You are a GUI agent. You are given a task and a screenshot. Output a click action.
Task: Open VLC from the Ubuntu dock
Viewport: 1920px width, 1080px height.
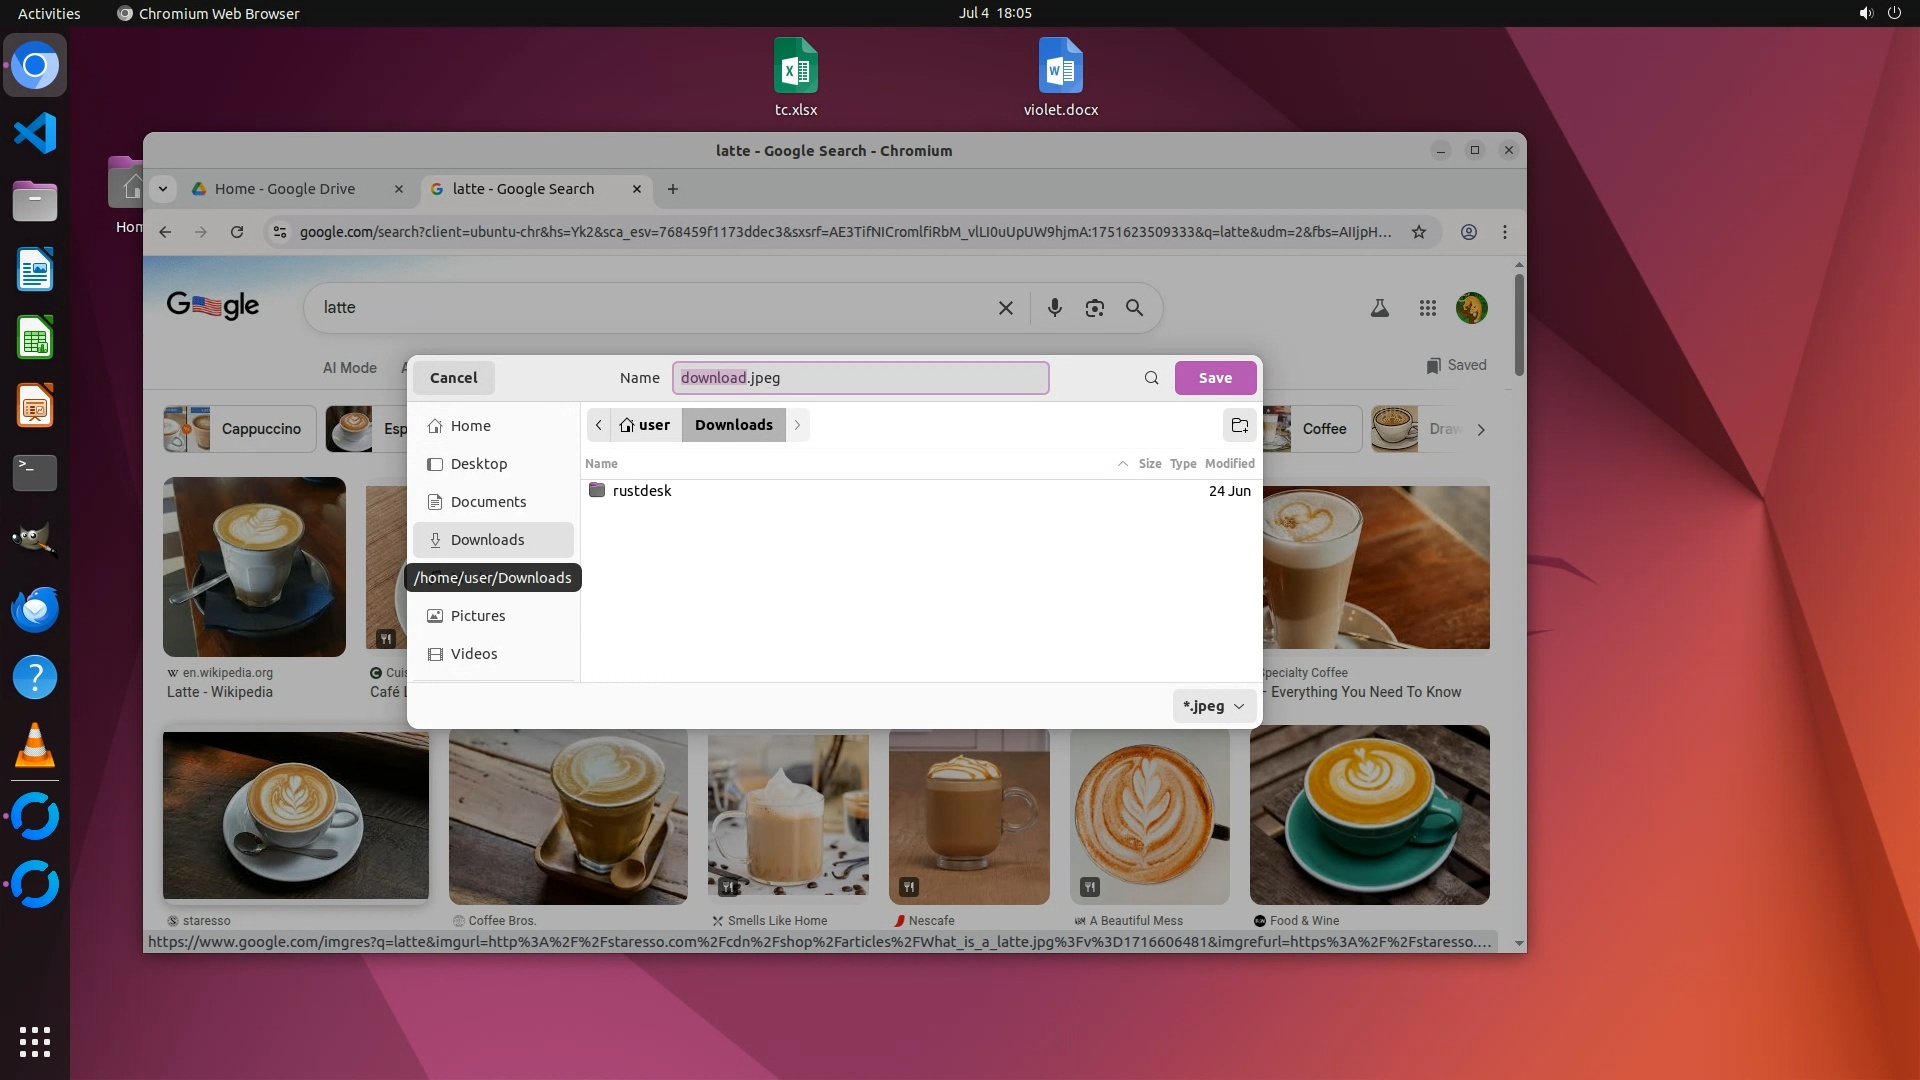[35, 746]
